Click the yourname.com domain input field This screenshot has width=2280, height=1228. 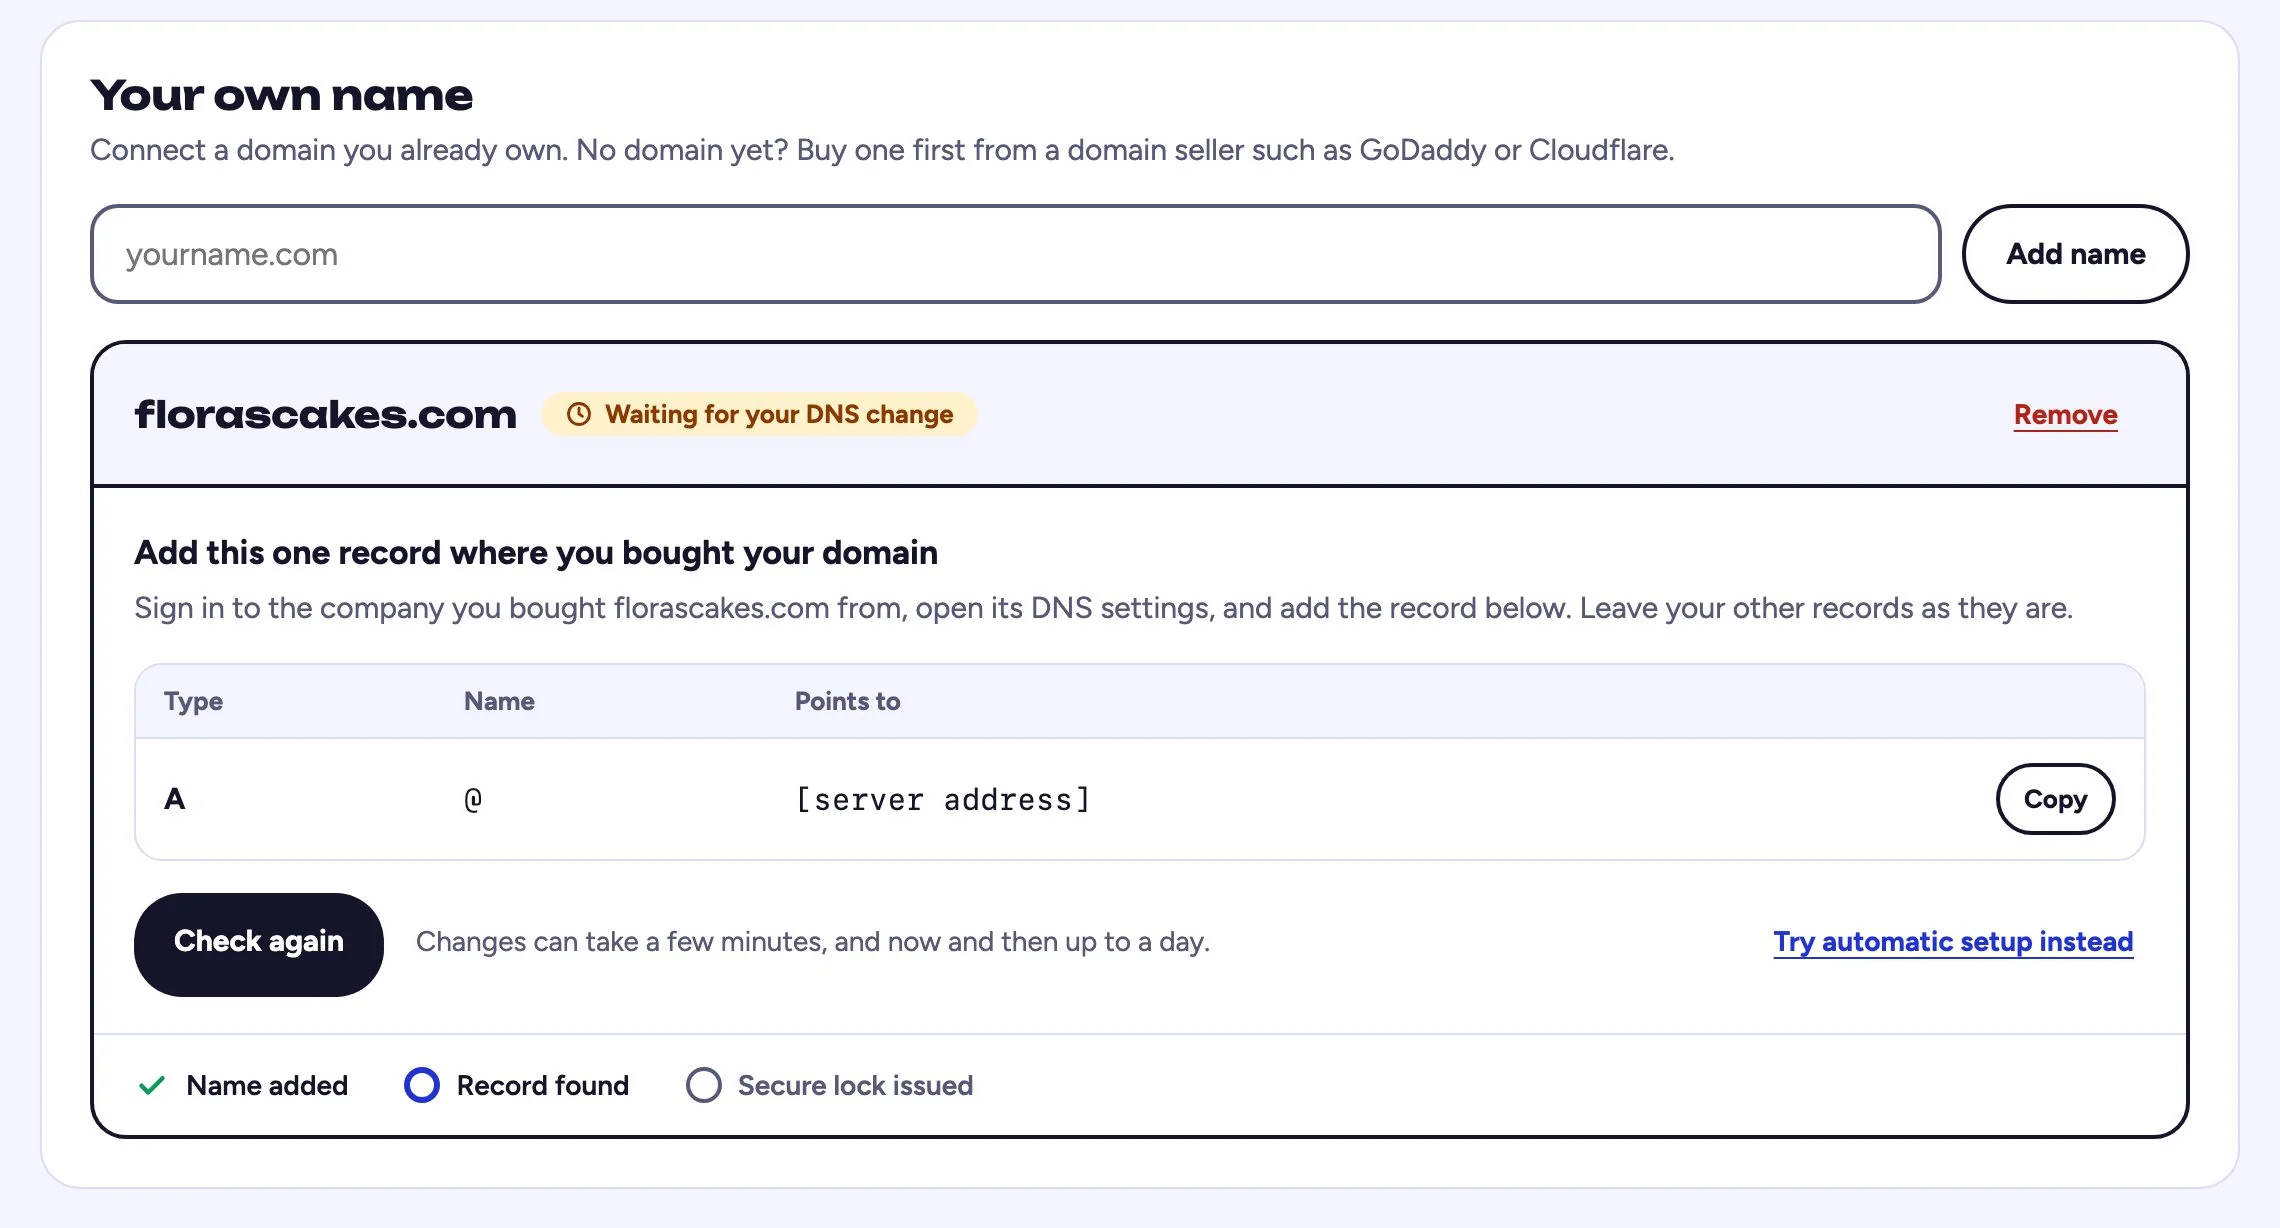pyautogui.click(x=1015, y=254)
